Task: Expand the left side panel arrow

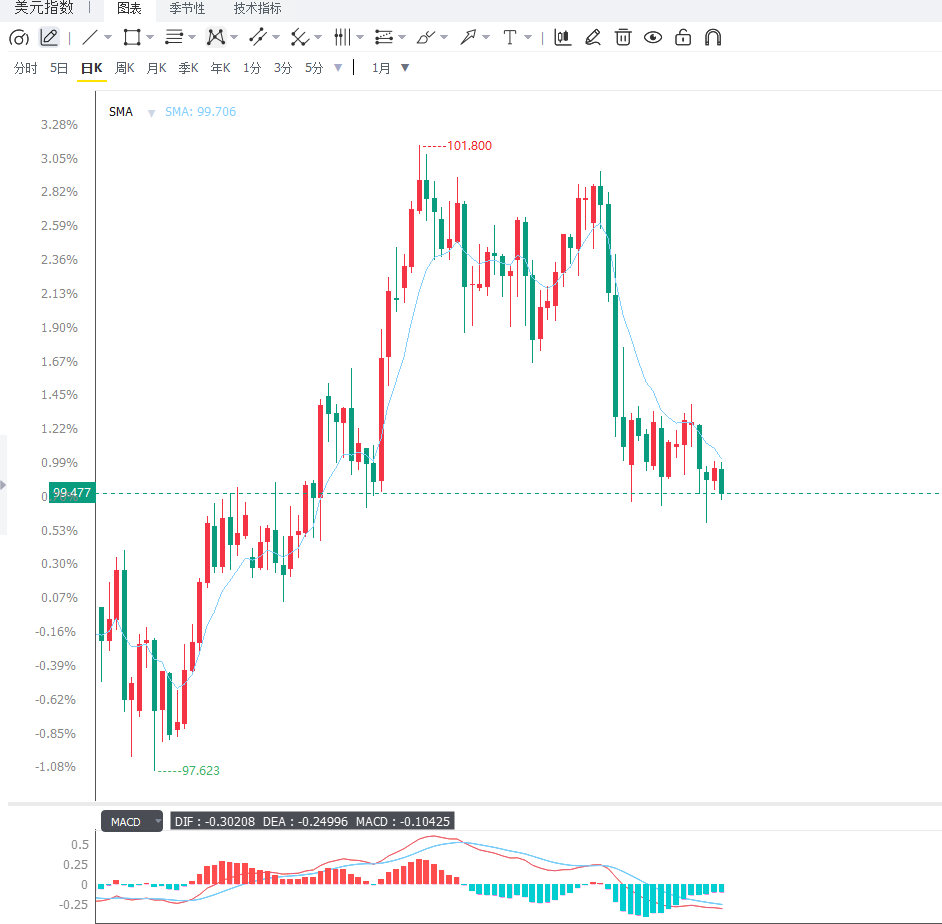Action: [x=3, y=485]
